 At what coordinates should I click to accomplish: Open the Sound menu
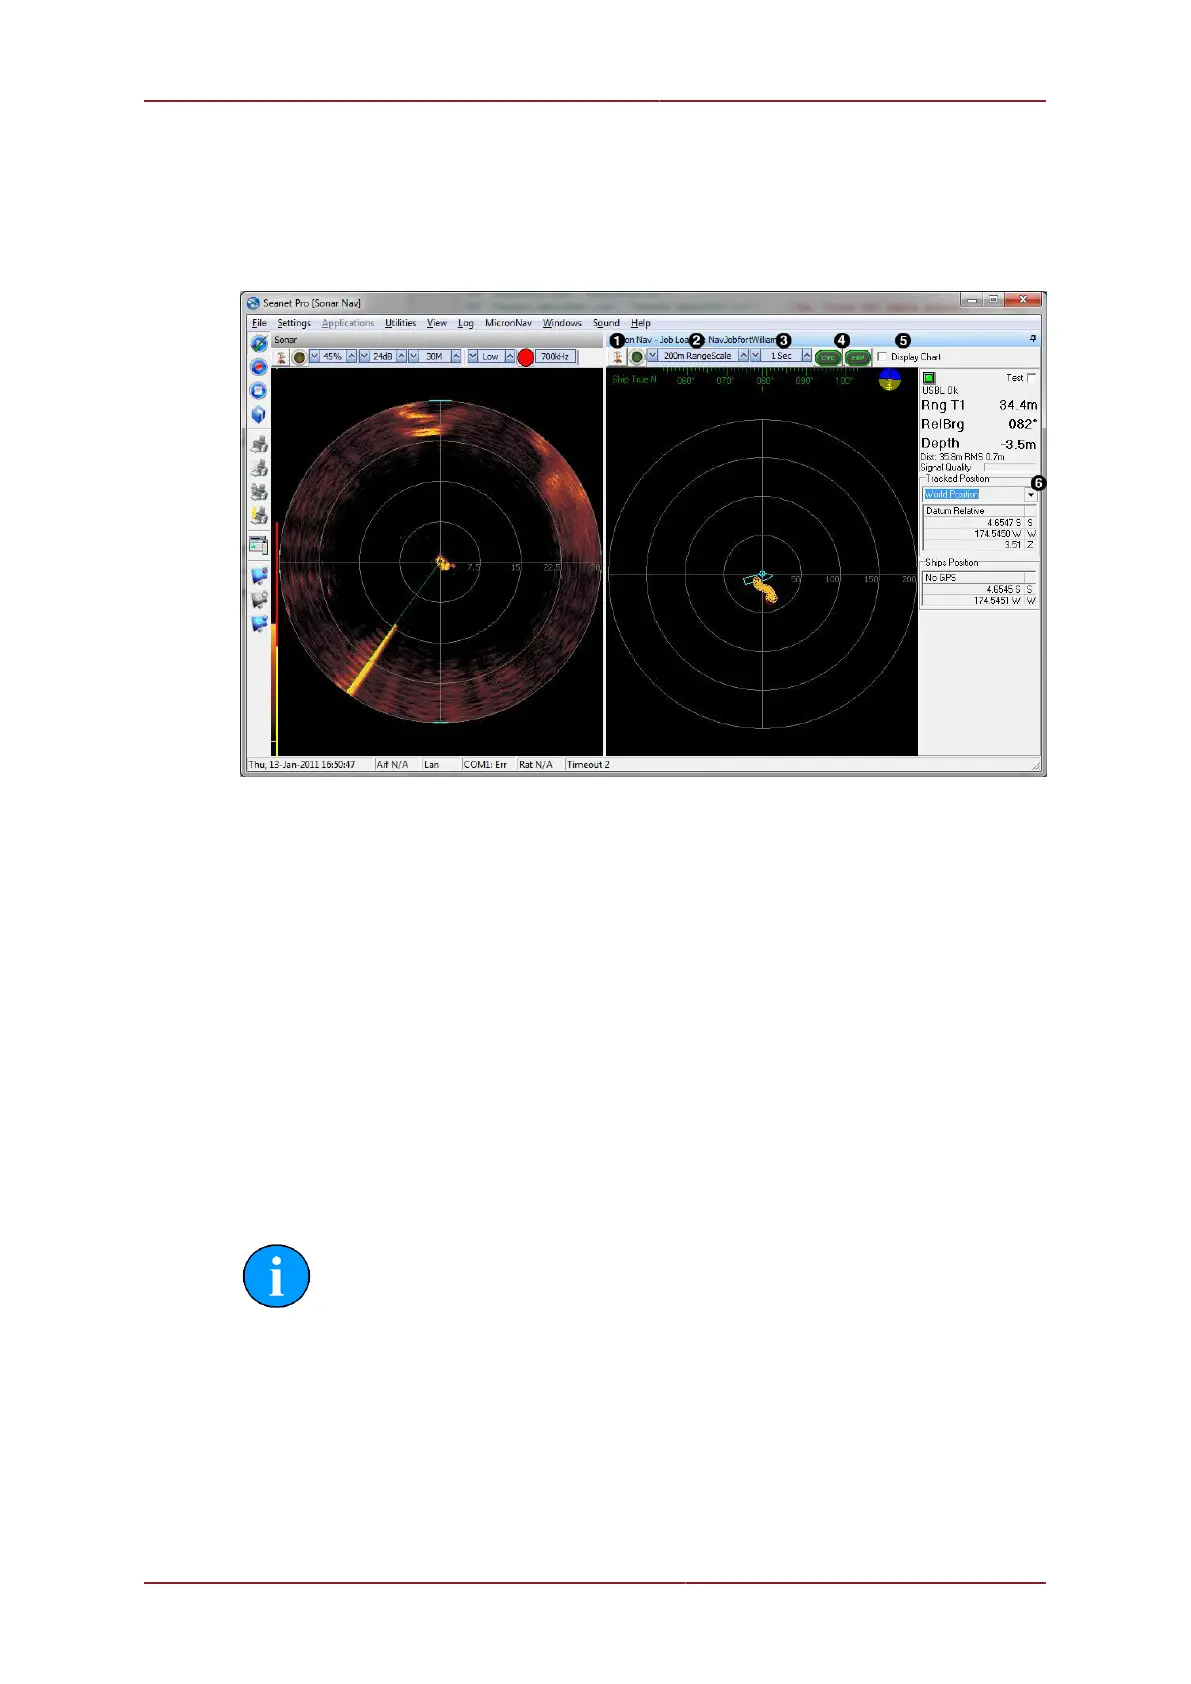click(x=606, y=323)
